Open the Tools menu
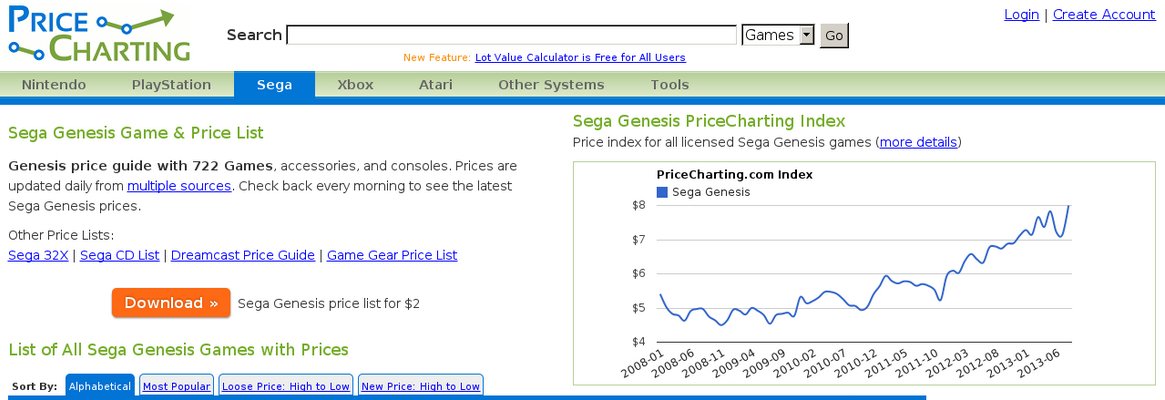Viewport: 1165px width, 400px height. tap(669, 85)
